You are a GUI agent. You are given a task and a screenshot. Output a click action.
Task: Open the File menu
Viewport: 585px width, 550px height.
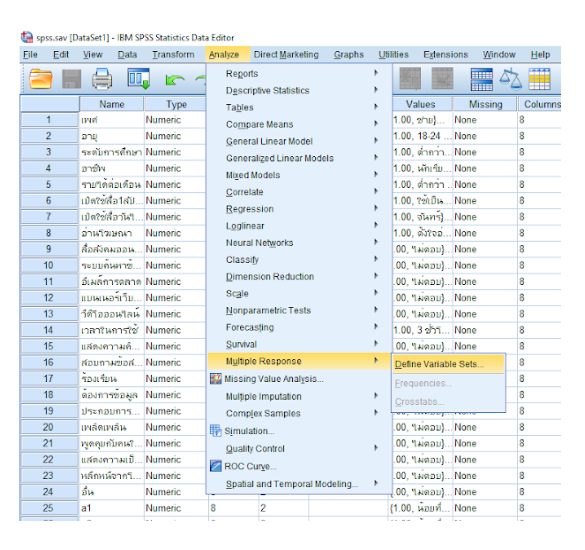pyautogui.click(x=30, y=54)
